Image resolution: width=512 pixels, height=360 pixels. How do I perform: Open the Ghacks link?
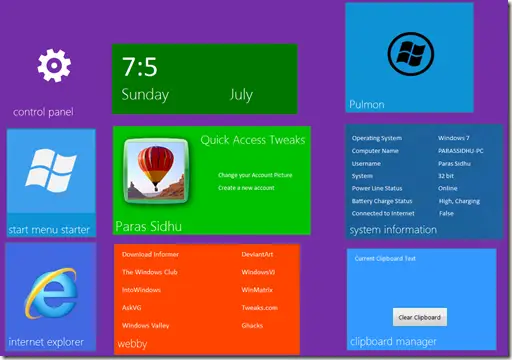click(x=252, y=325)
